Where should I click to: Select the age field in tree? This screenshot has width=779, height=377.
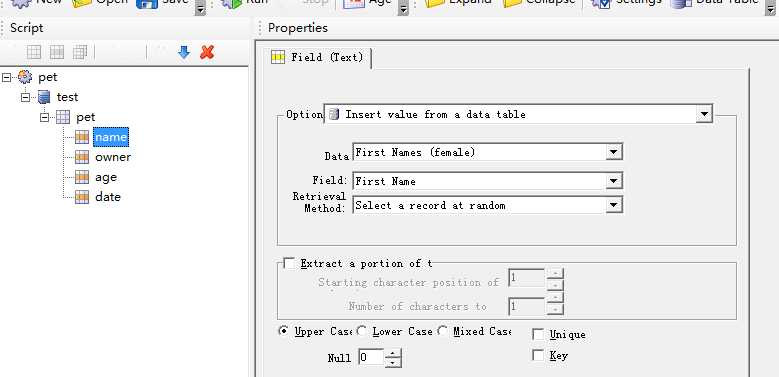point(106,177)
